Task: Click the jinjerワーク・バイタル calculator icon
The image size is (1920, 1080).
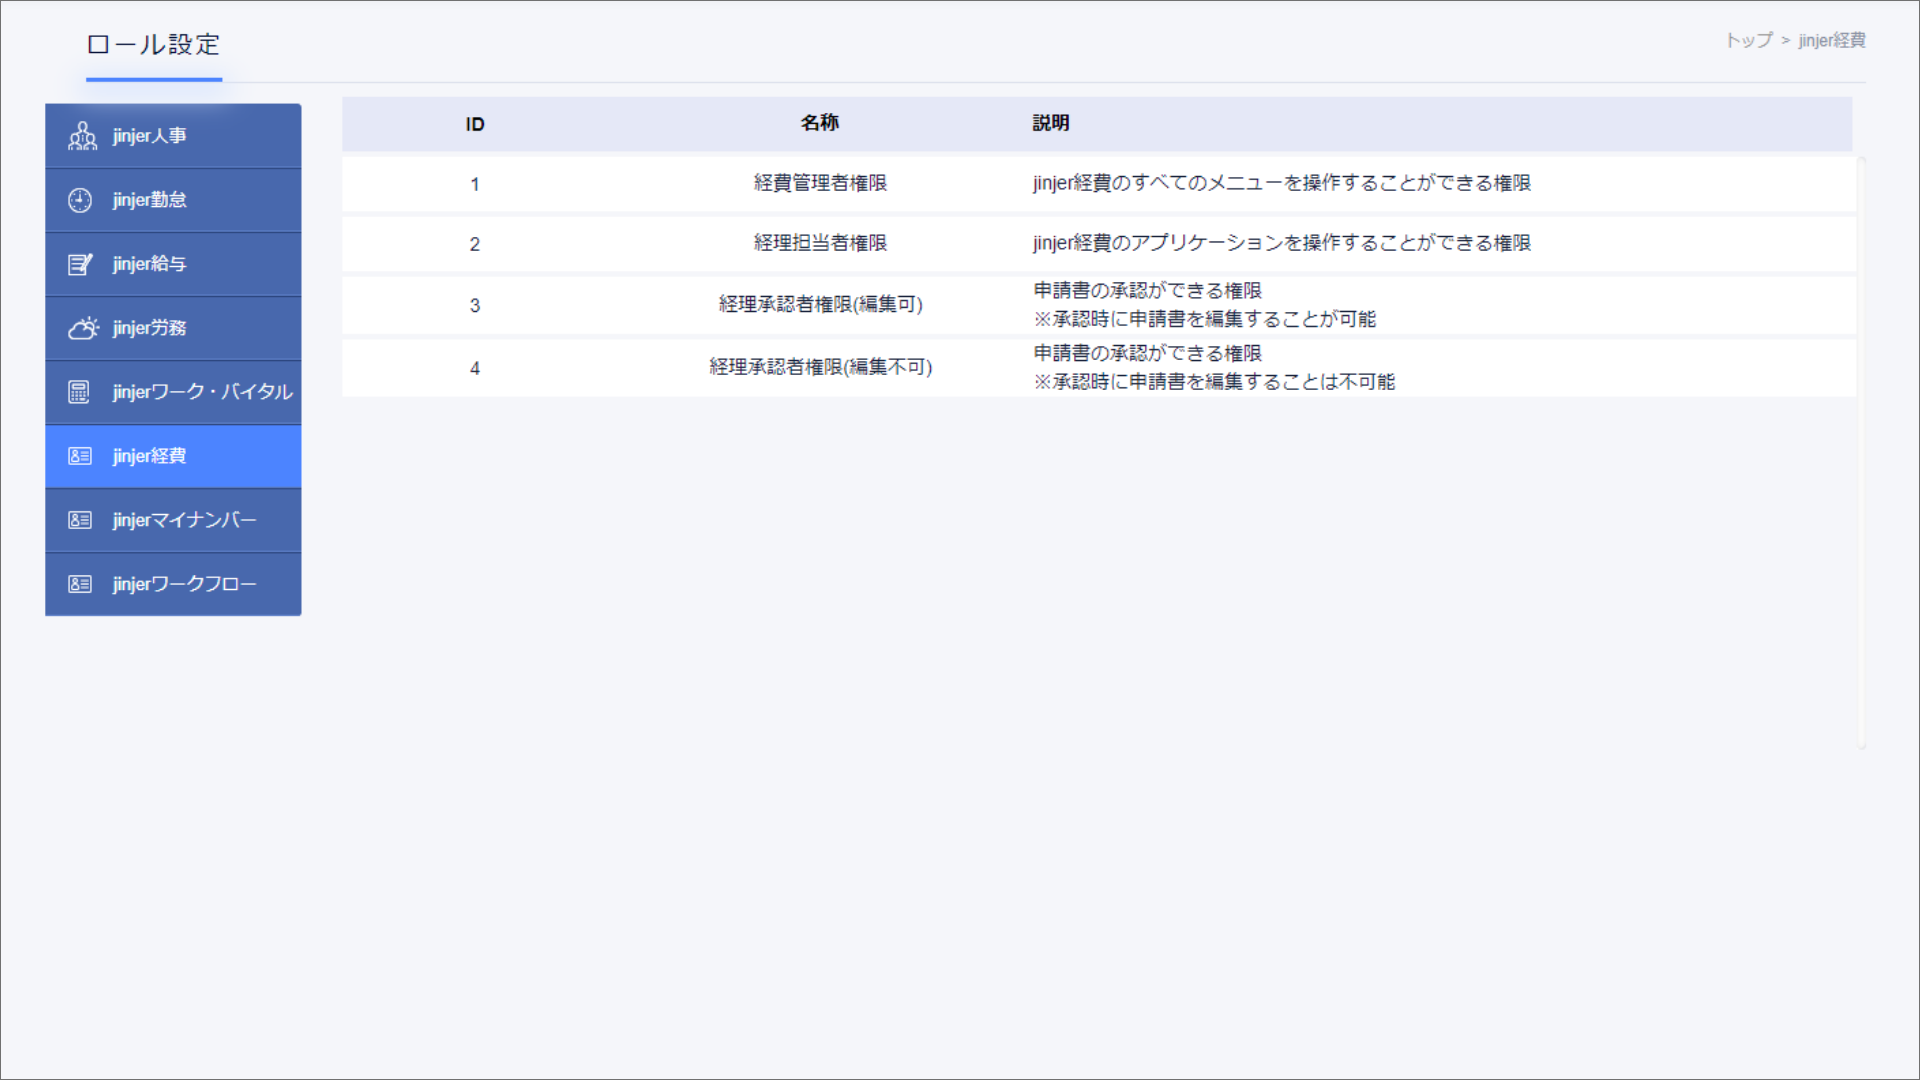Action: click(79, 392)
